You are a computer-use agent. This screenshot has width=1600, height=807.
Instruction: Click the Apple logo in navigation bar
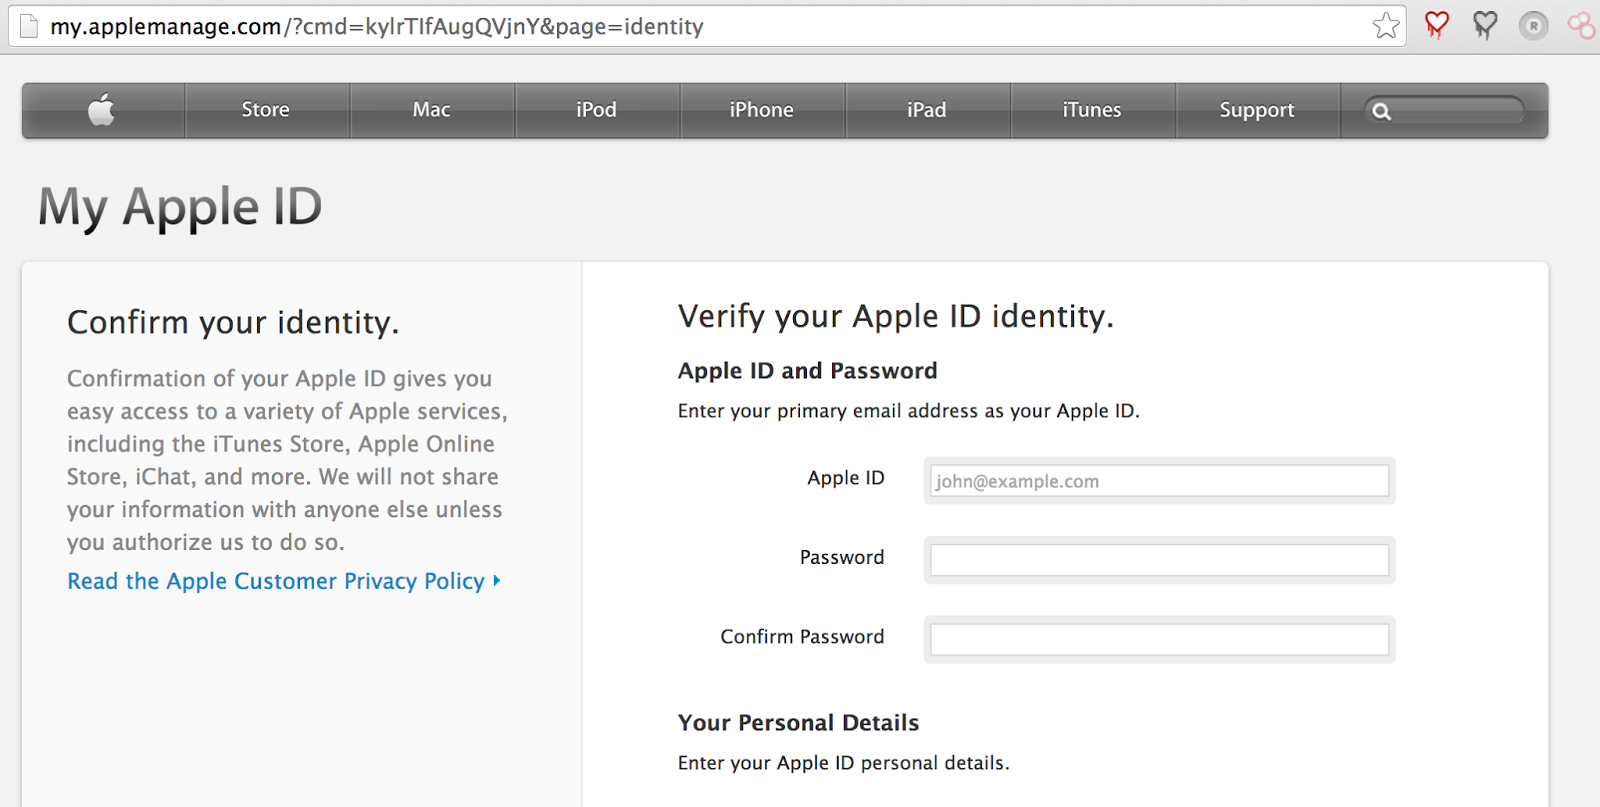pyautogui.click(x=101, y=110)
